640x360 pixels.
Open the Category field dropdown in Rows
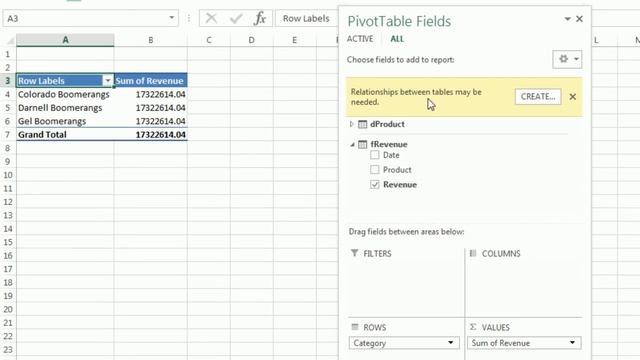(x=451, y=343)
